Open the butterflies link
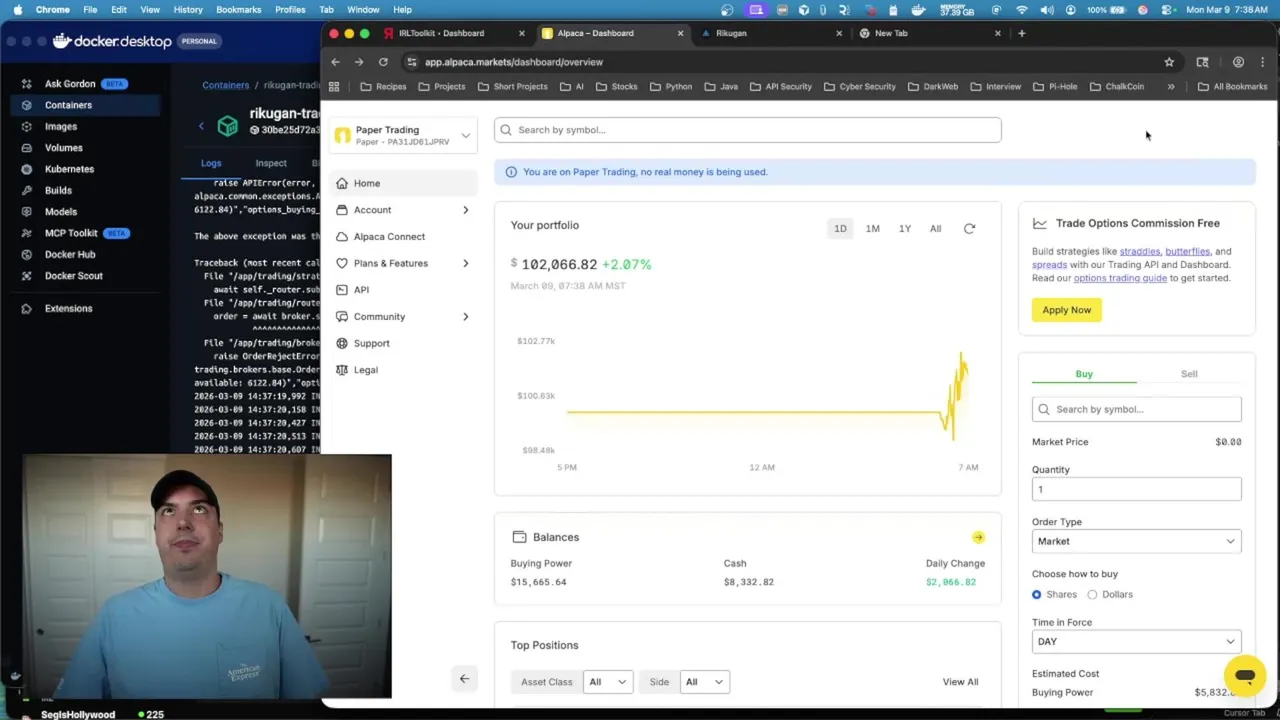The width and height of the screenshot is (1280, 720). click(x=1187, y=252)
